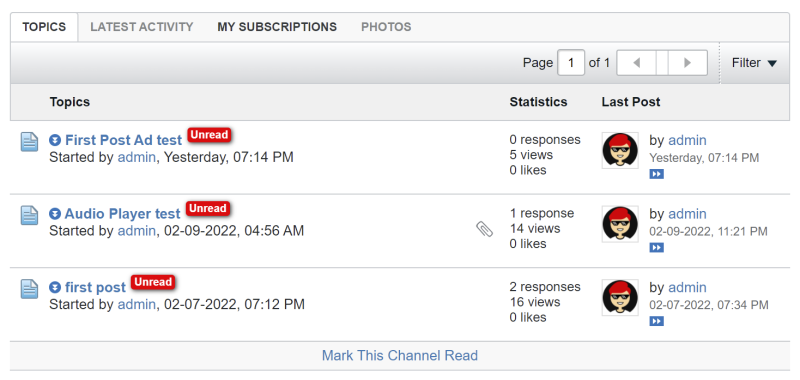Open the First Post Ad test topic
Image resolution: width=800 pixels, height=380 pixels.
123,140
